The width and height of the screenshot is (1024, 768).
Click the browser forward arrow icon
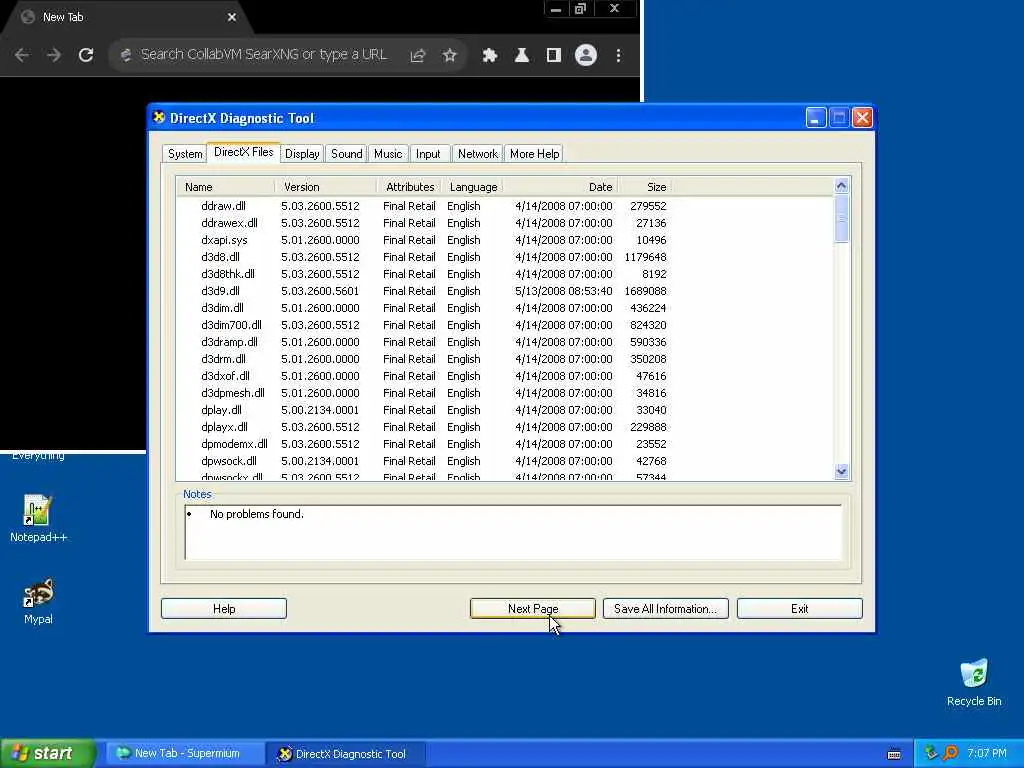pyautogui.click(x=54, y=56)
